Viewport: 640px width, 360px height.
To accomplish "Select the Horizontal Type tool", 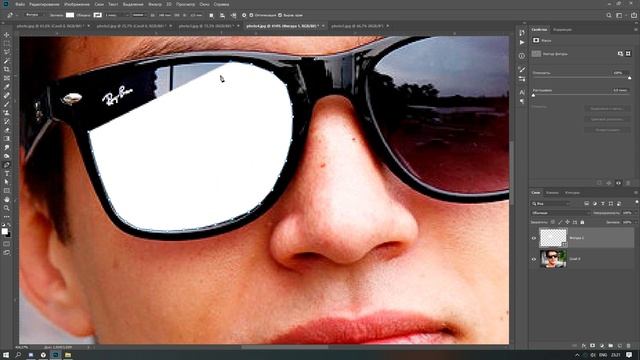I will click(7, 173).
